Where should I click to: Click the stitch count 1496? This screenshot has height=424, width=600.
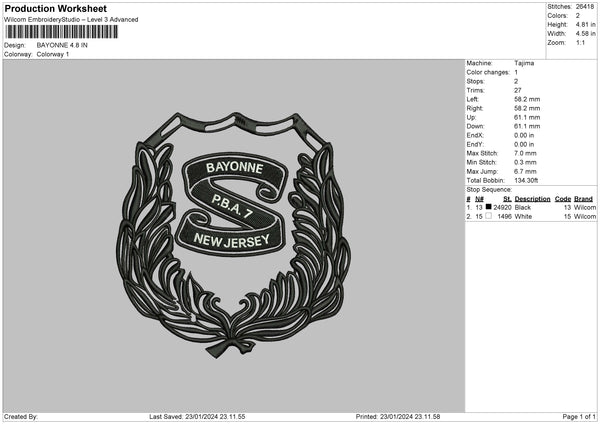[x=504, y=217]
